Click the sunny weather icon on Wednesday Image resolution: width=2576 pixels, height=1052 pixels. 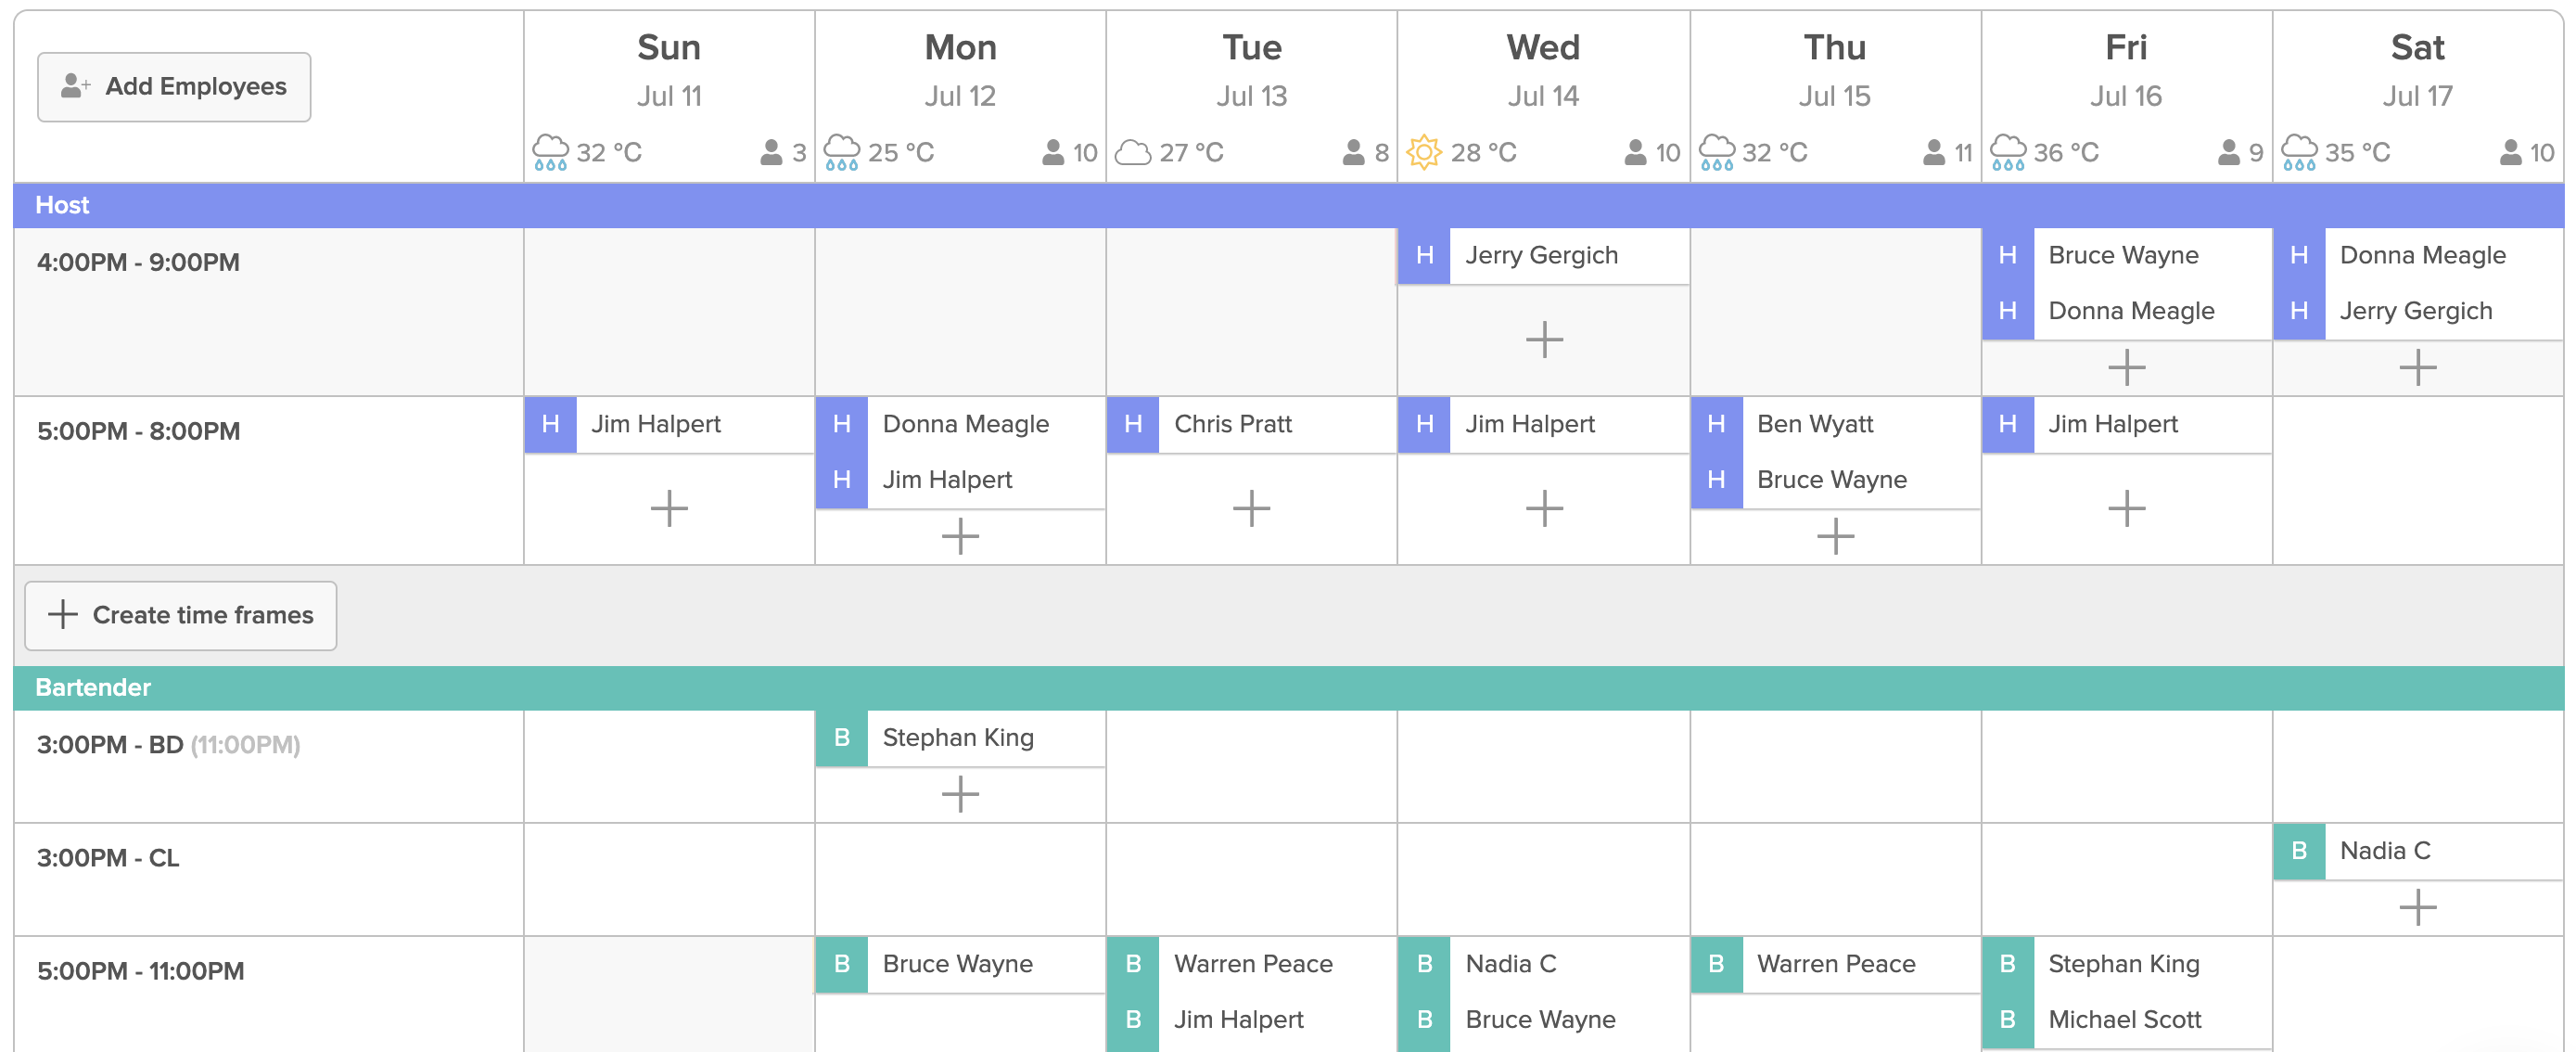1422,152
